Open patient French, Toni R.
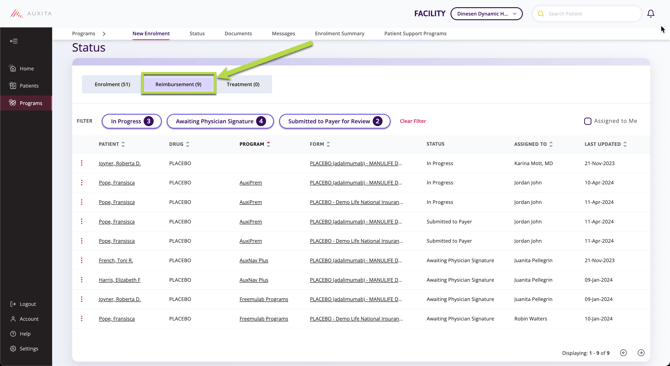Screen dimensions: 670x366 coord(116,261)
